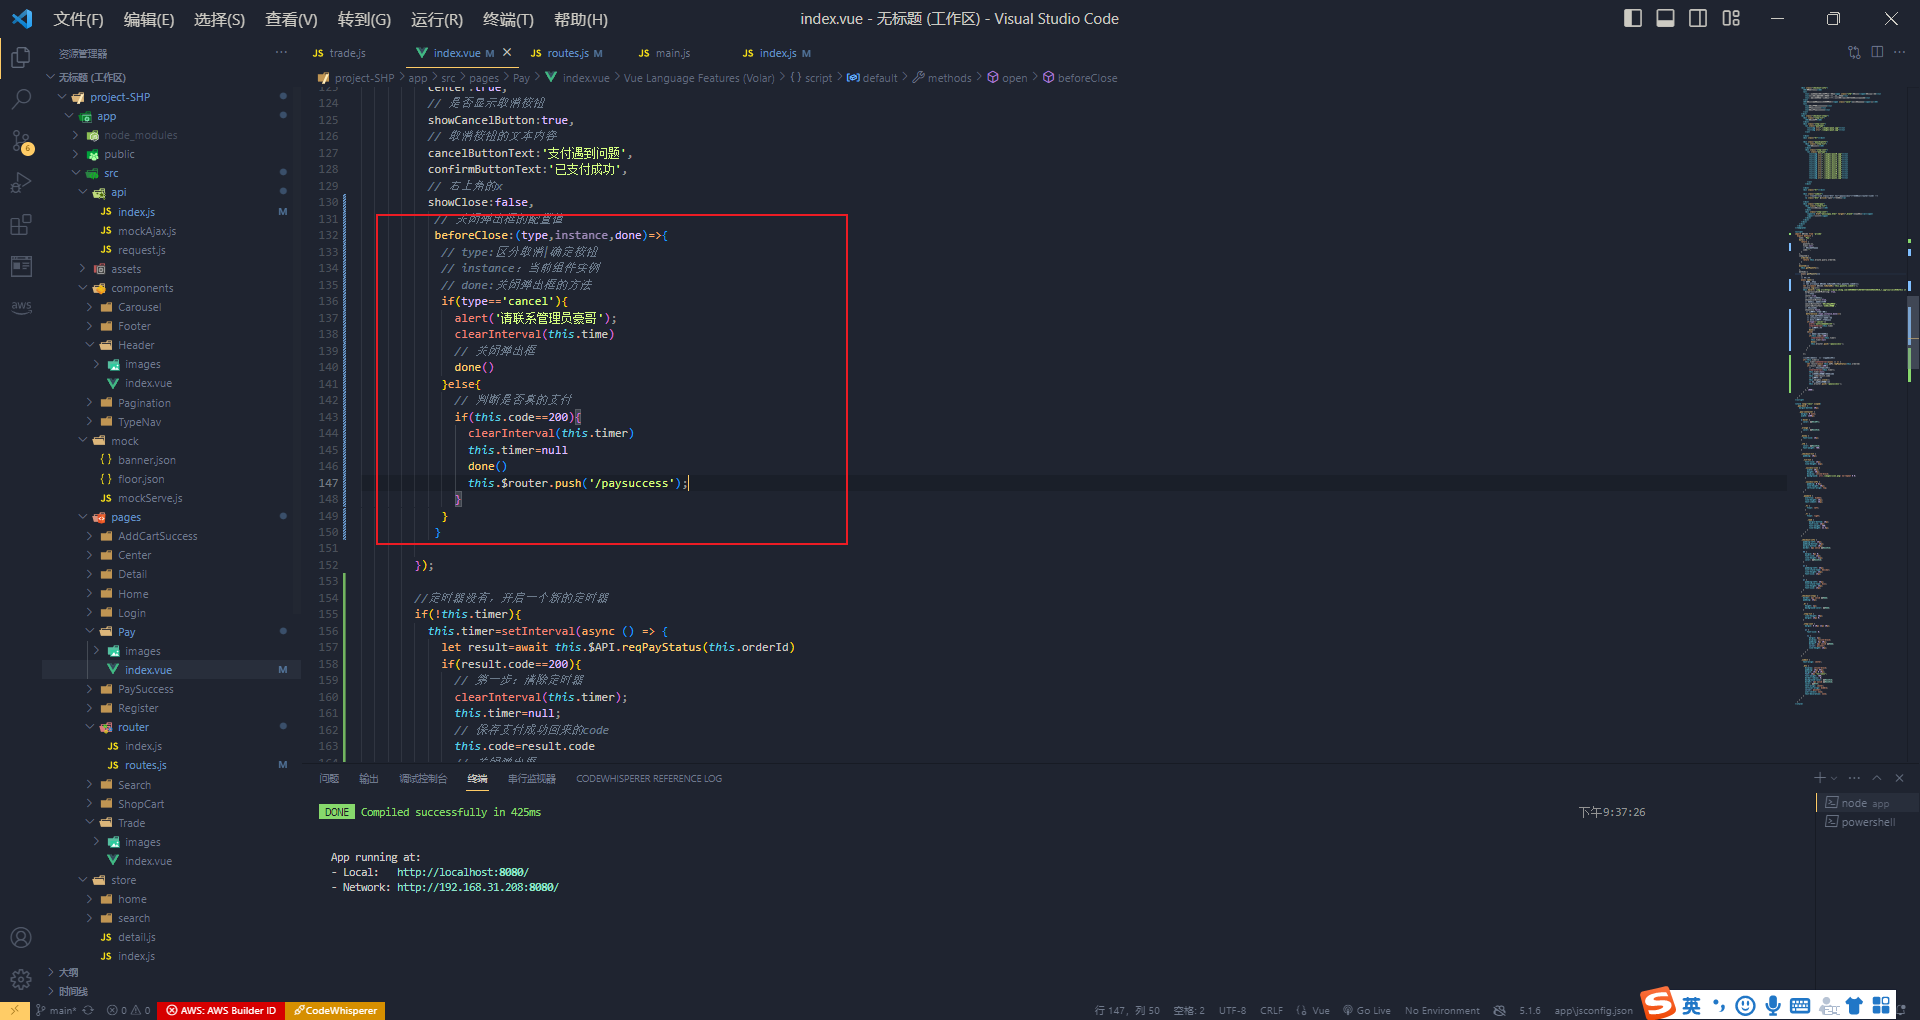The image size is (1920, 1020).
Task: Maximize the terminal panel size
Action: pyautogui.click(x=1877, y=778)
